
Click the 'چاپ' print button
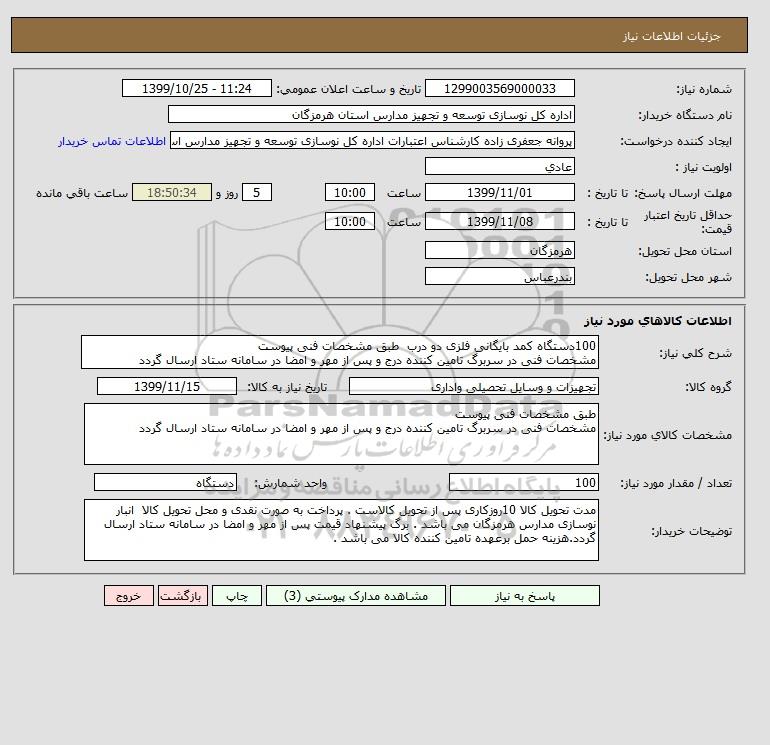click(237, 596)
